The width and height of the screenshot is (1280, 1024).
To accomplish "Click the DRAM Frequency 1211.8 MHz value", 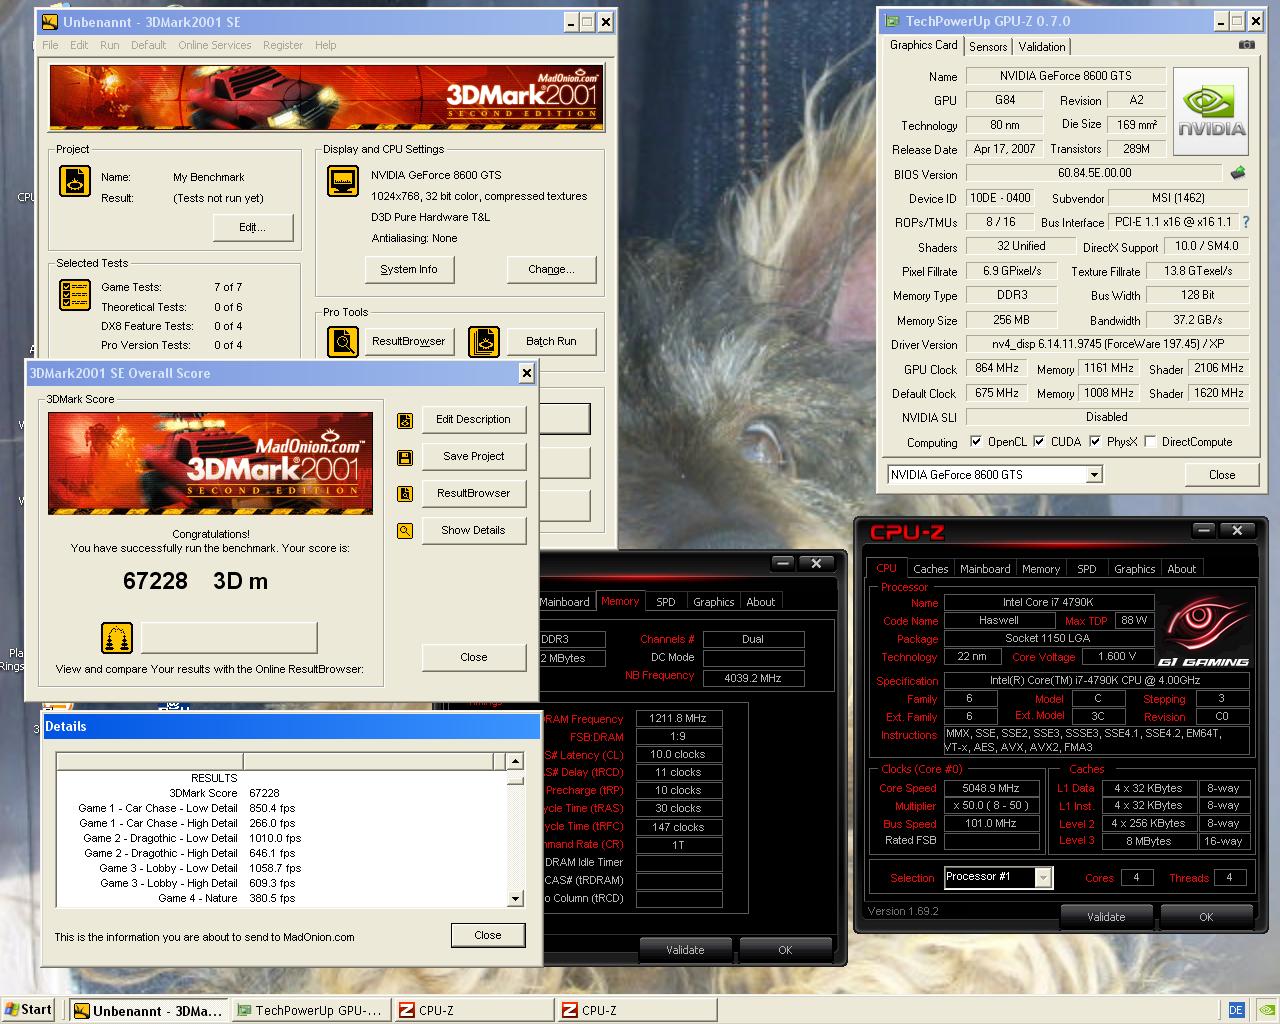I will coord(679,719).
